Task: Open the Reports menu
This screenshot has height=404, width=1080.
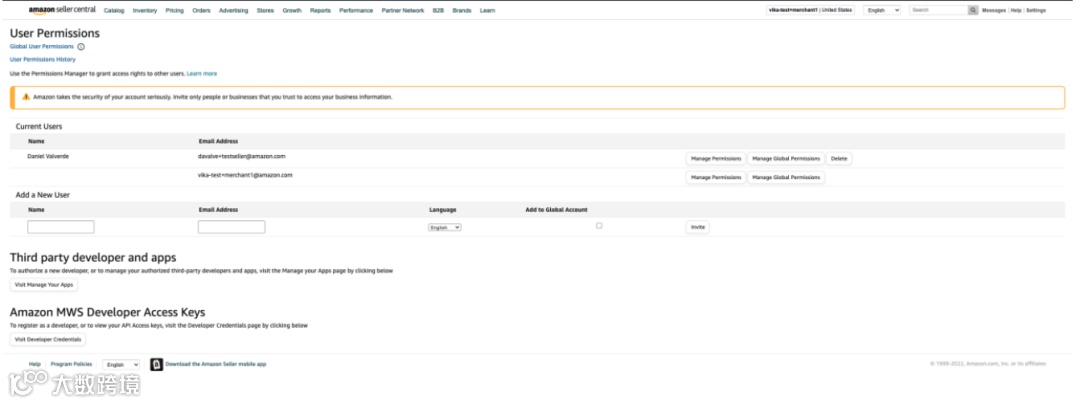Action: click(320, 11)
